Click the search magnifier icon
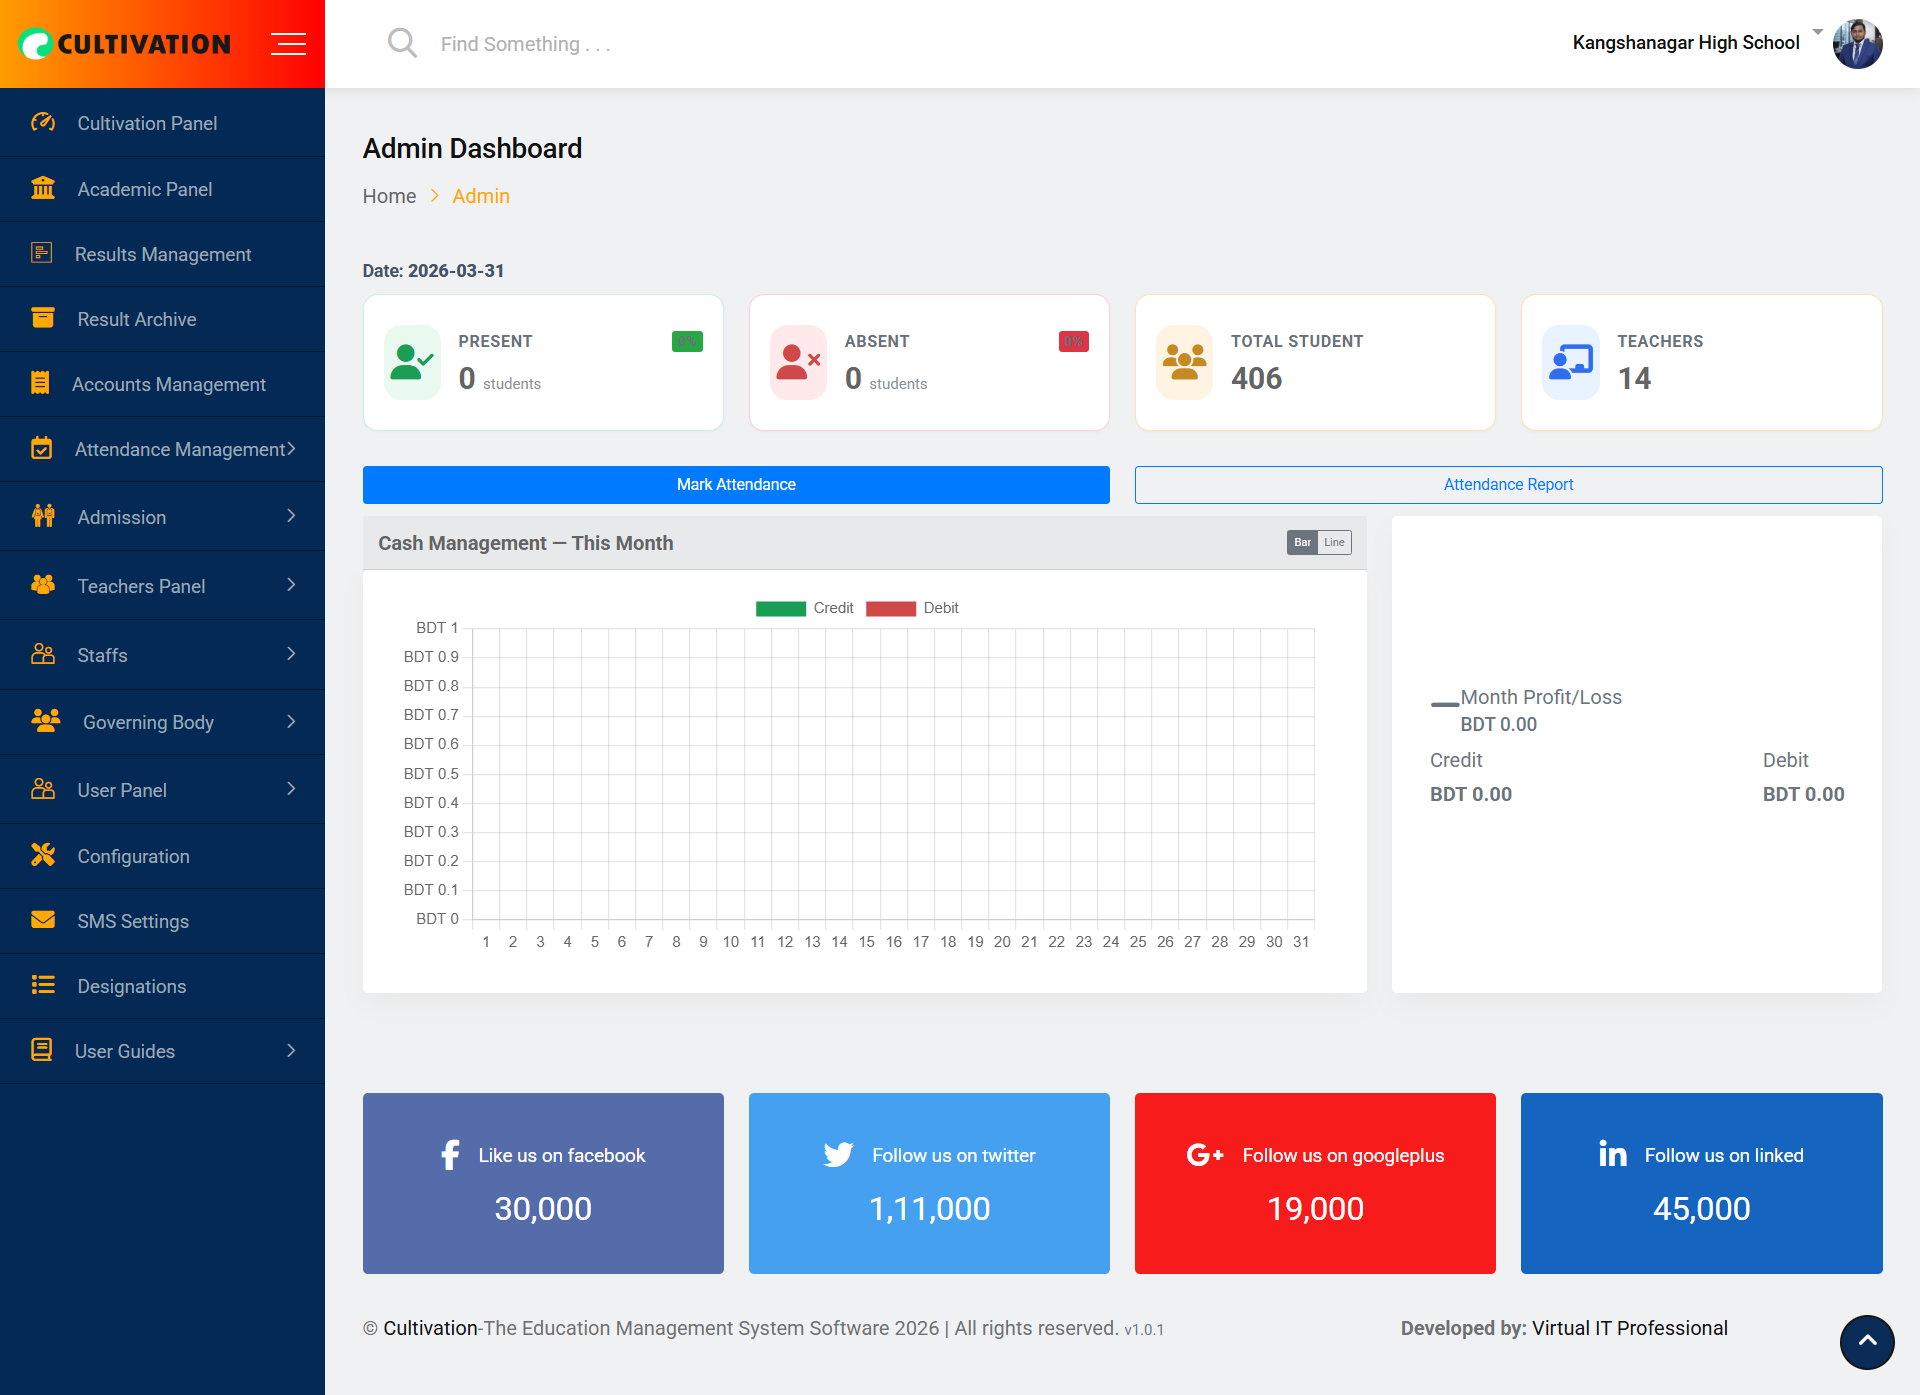Image resolution: width=1920 pixels, height=1395 pixels. point(402,43)
